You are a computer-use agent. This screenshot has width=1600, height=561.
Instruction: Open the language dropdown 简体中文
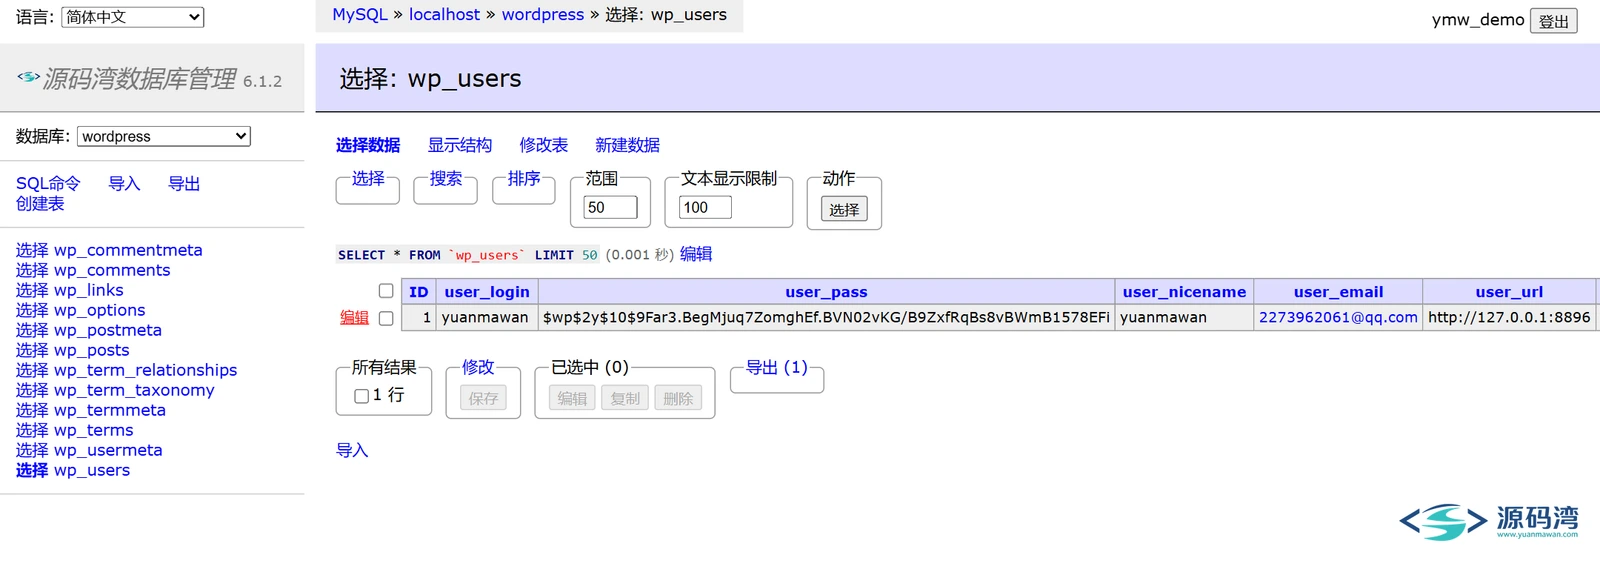[x=133, y=17]
